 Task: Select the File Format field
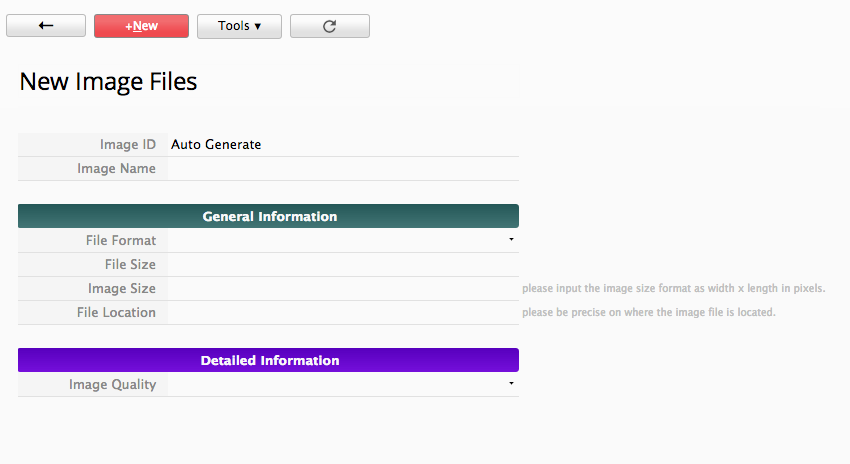click(x=335, y=241)
